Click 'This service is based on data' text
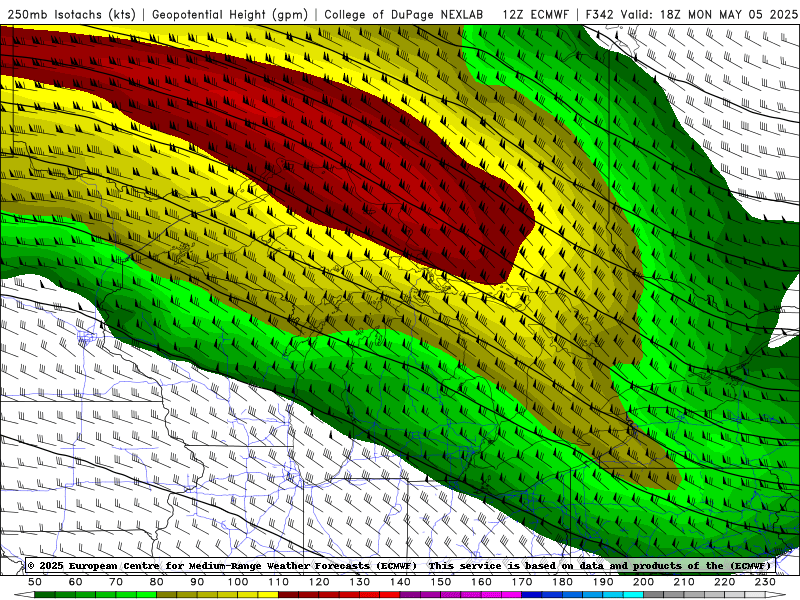Screen dimensions: 800x600 pyautogui.click(x=518, y=566)
